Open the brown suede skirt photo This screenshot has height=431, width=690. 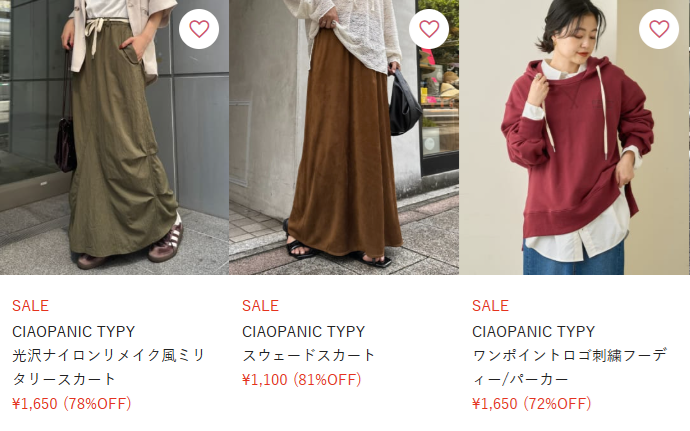[x=344, y=137]
